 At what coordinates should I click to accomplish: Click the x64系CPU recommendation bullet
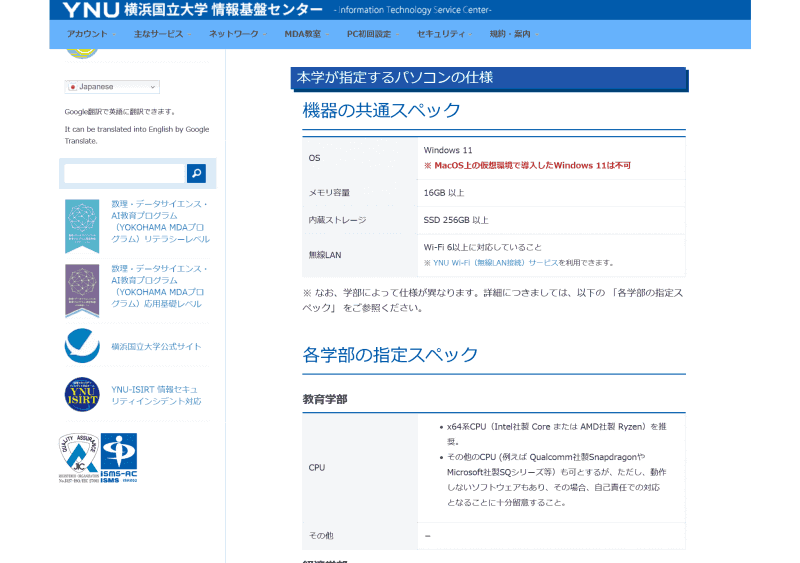tap(557, 434)
